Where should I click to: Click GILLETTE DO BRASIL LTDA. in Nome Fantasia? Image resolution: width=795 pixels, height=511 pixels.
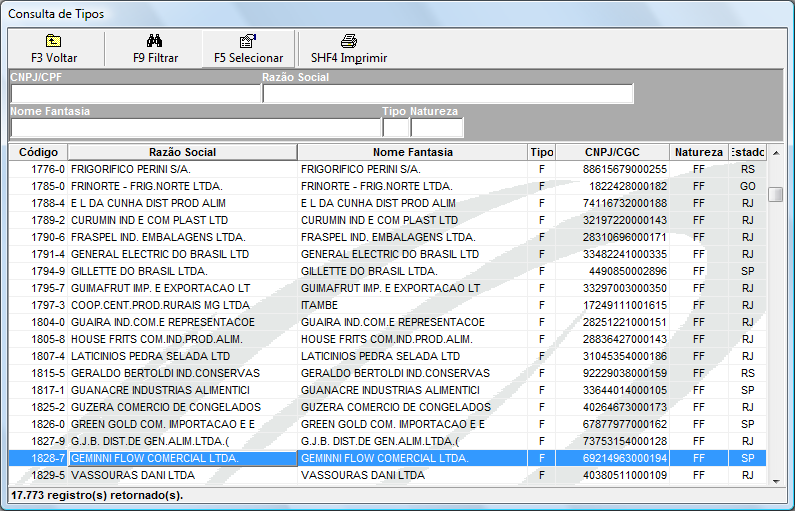(x=412, y=271)
